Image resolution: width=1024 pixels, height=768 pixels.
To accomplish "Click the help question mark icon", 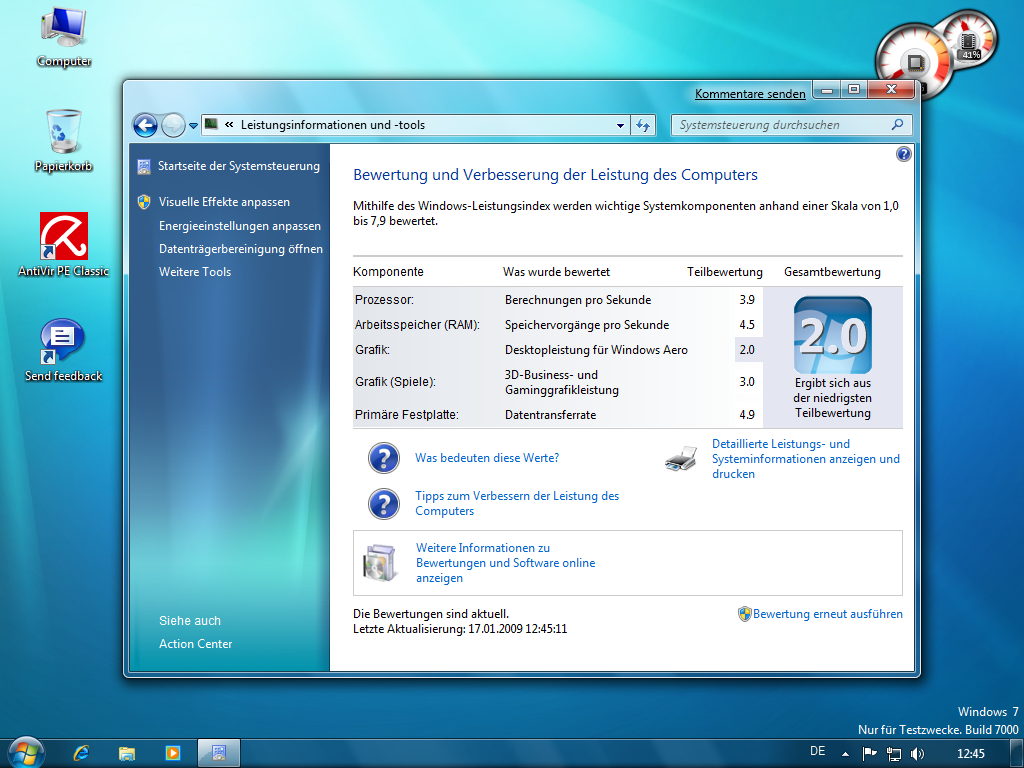I will click(x=904, y=154).
